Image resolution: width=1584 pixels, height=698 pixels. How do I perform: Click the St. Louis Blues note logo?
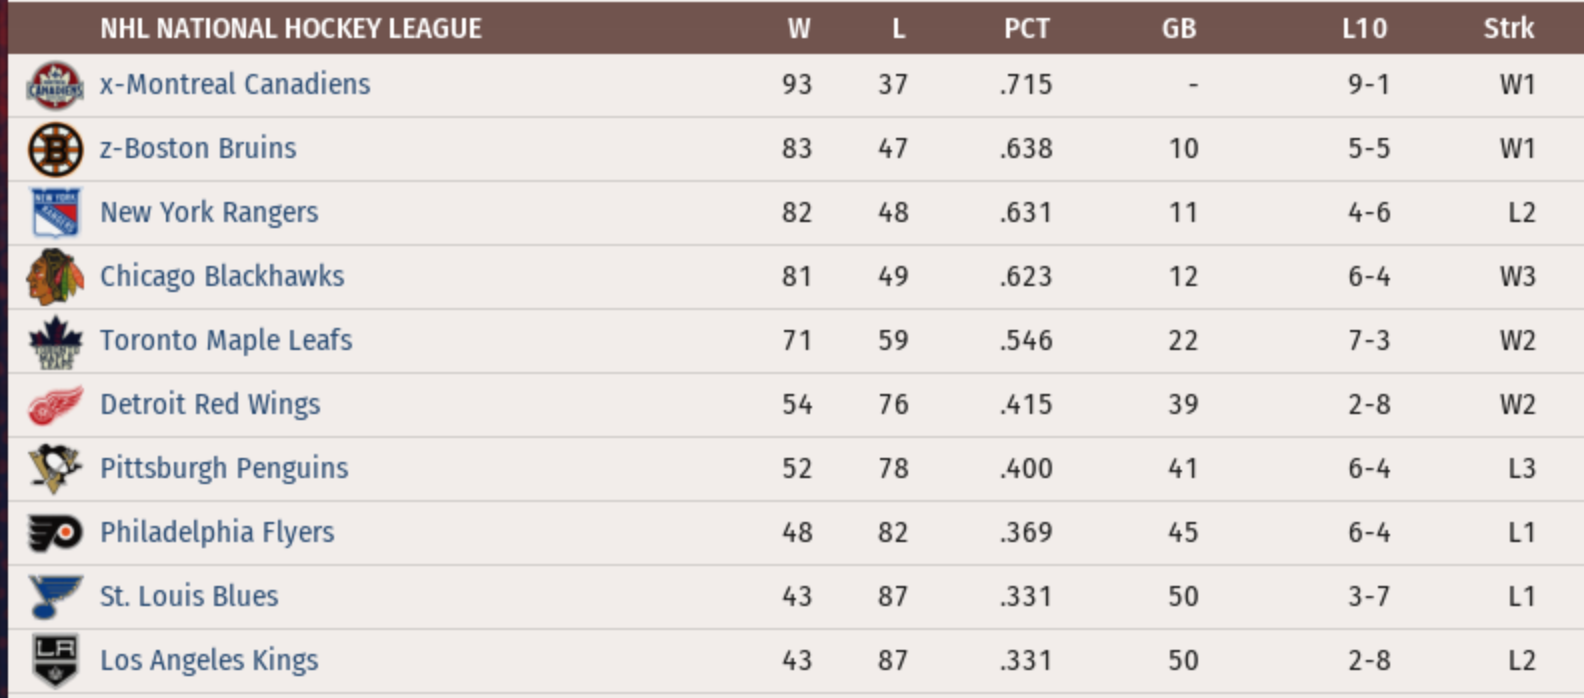coord(55,597)
